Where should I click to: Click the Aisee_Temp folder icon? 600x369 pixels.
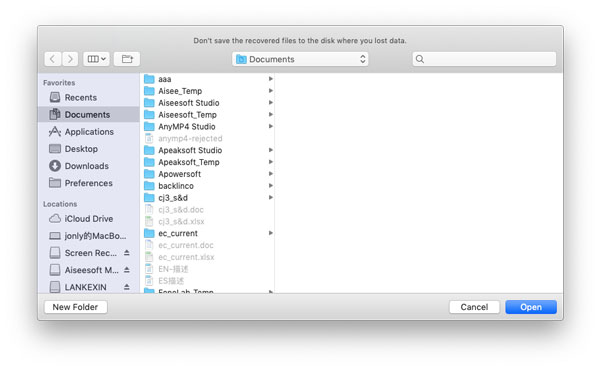[x=149, y=91]
